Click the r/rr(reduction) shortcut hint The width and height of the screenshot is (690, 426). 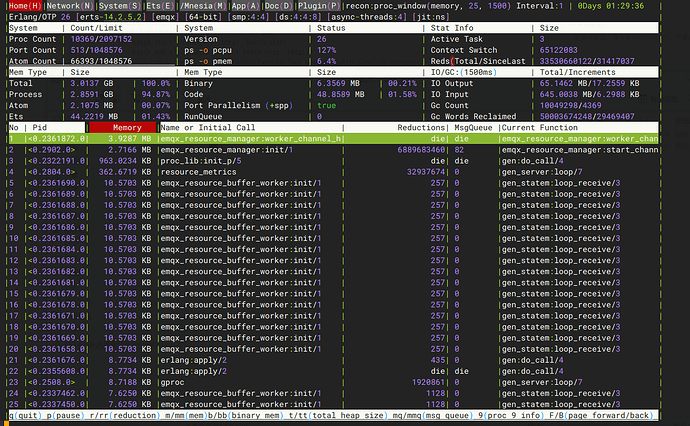(x=123, y=415)
